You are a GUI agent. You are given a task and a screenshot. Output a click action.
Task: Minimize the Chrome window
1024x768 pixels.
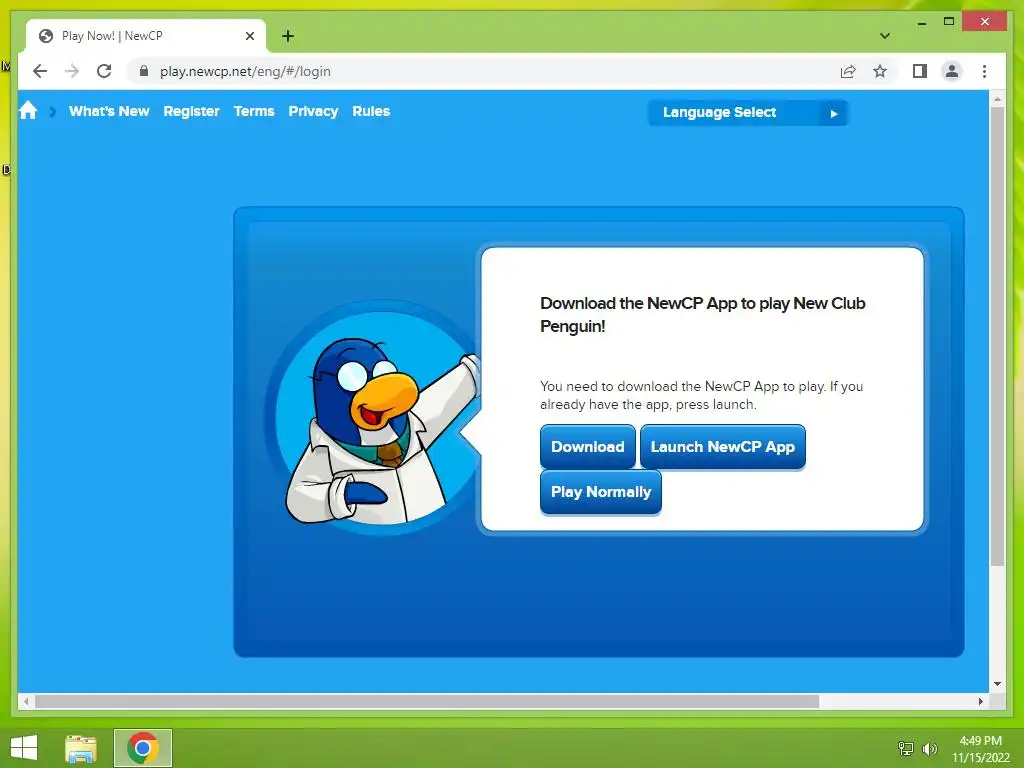coord(921,23)
